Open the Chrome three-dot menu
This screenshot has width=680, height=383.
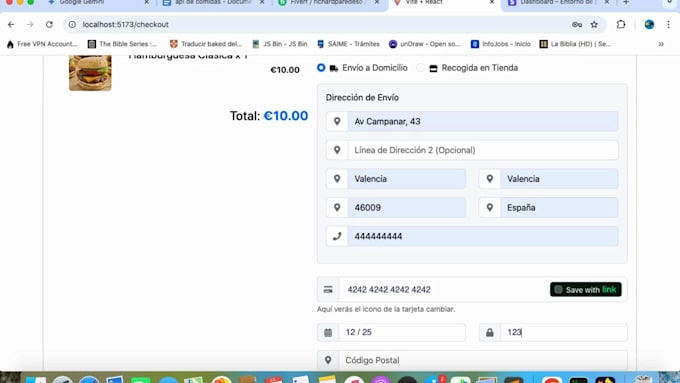click(x=668, y=24)
